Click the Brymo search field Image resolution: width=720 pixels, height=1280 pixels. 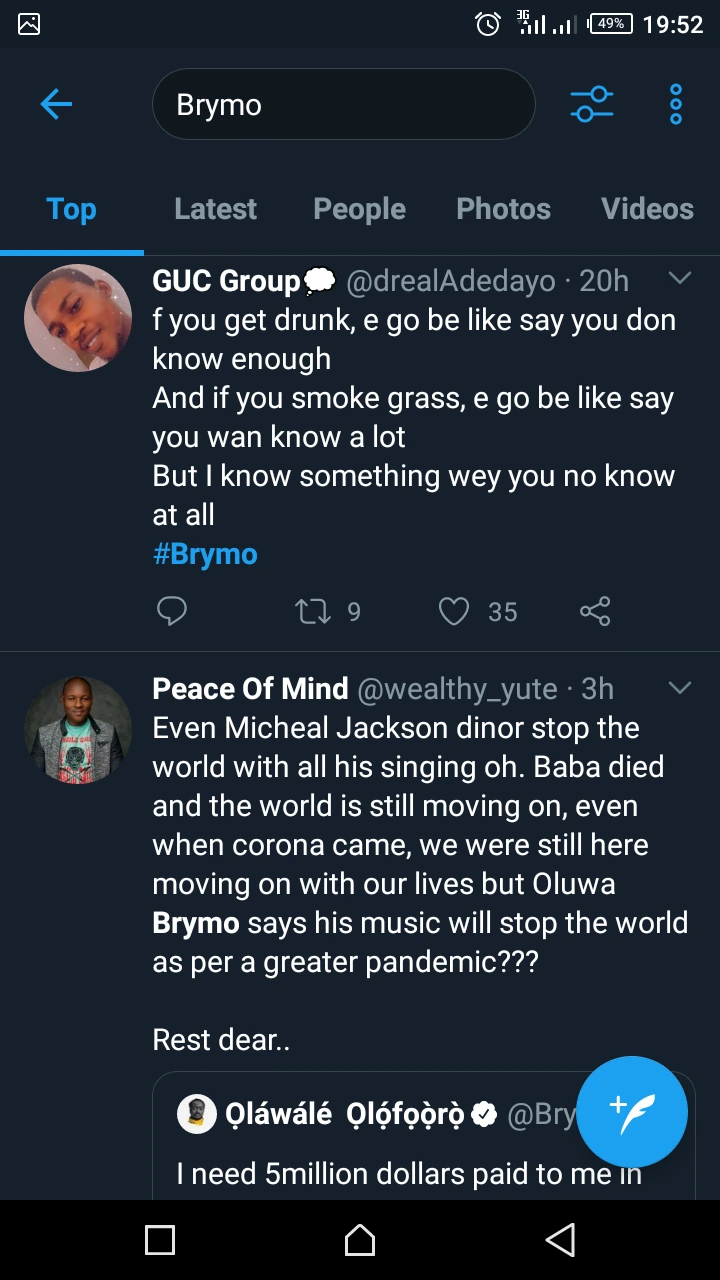(x=343, y=104)
